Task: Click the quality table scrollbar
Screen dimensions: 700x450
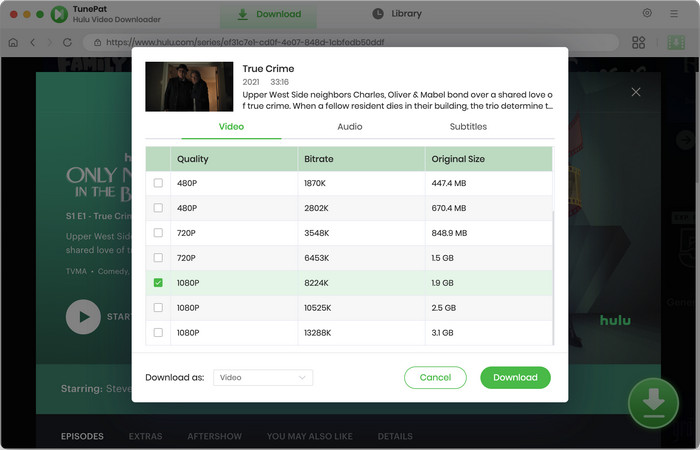Action: tap(553, 277)
